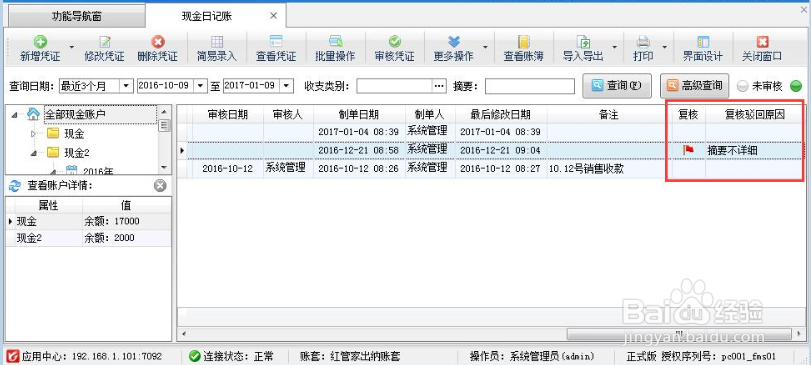Click refresh icon beside 查看账户详情
Viewport: 811px width, 365px height.
[14, 186]
